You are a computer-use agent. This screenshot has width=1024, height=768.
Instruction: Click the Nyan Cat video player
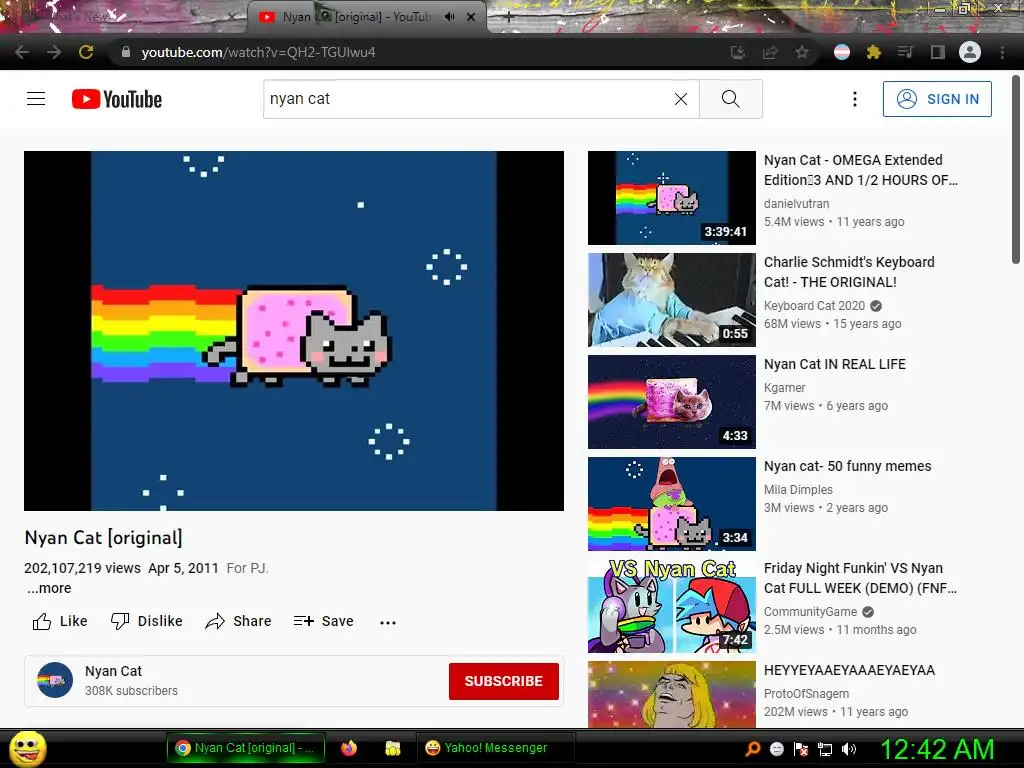click(294, 330)
